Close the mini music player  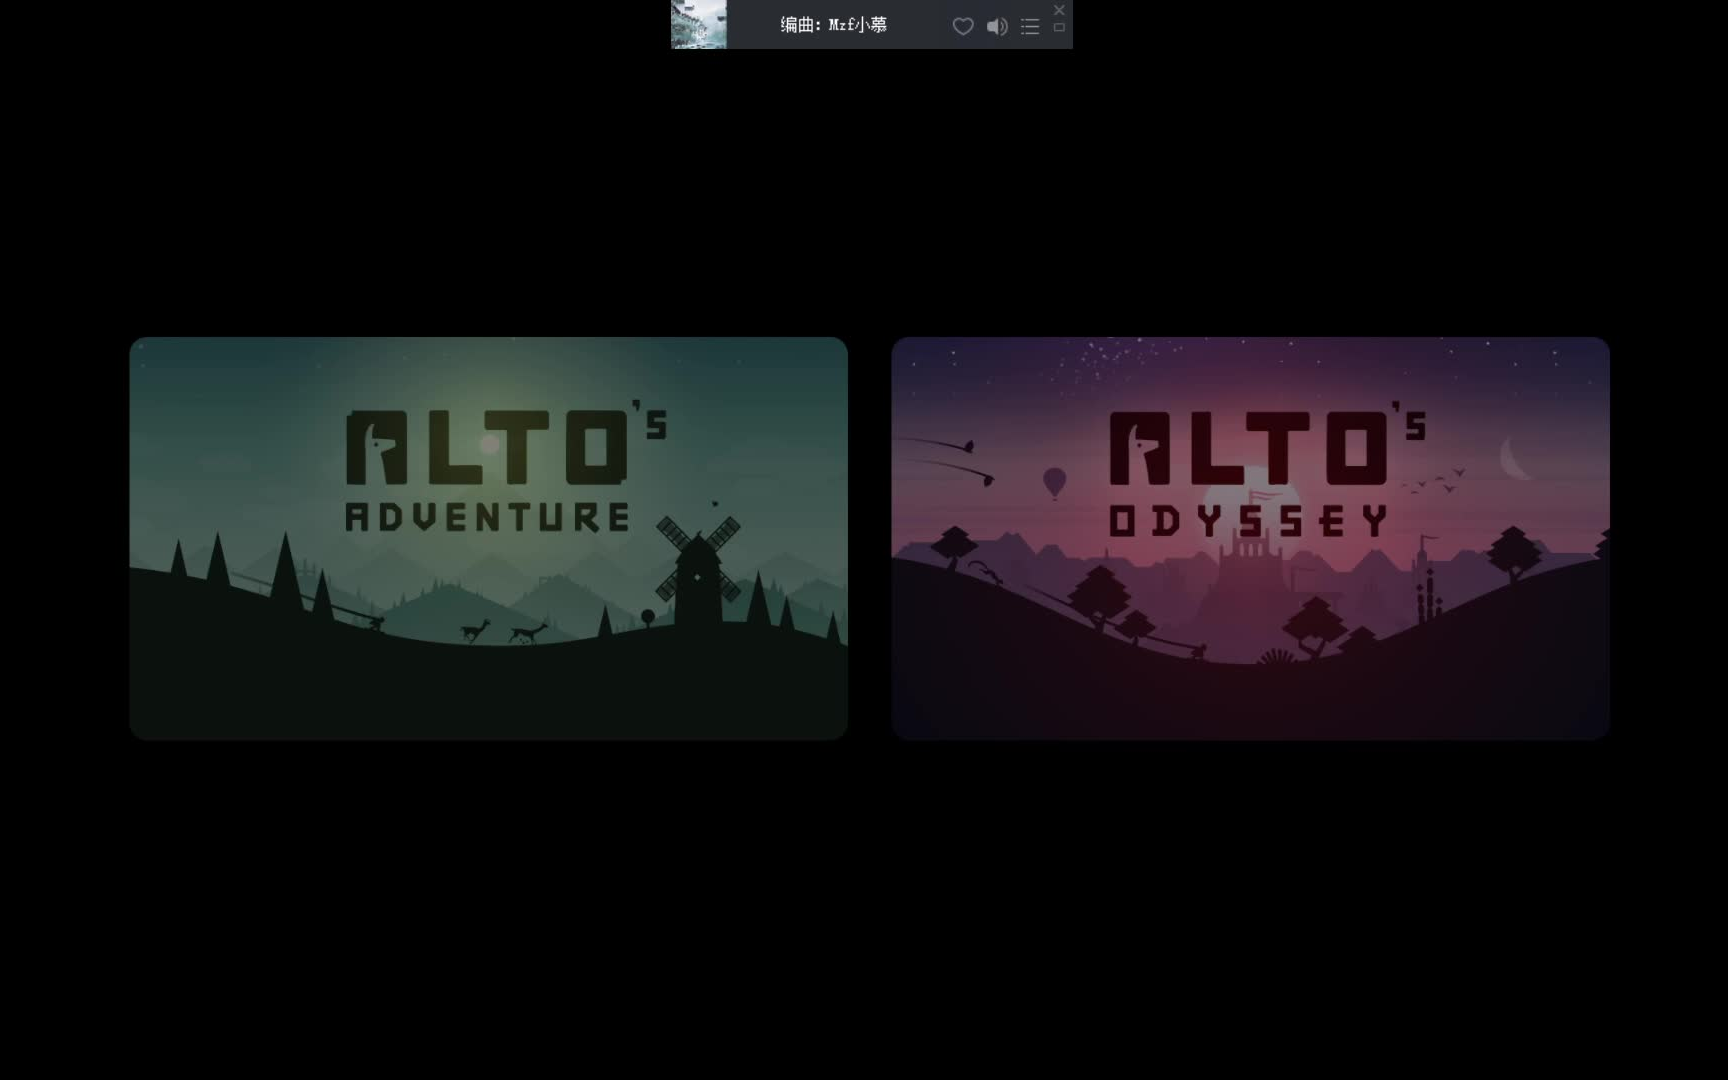[1059, 9]
